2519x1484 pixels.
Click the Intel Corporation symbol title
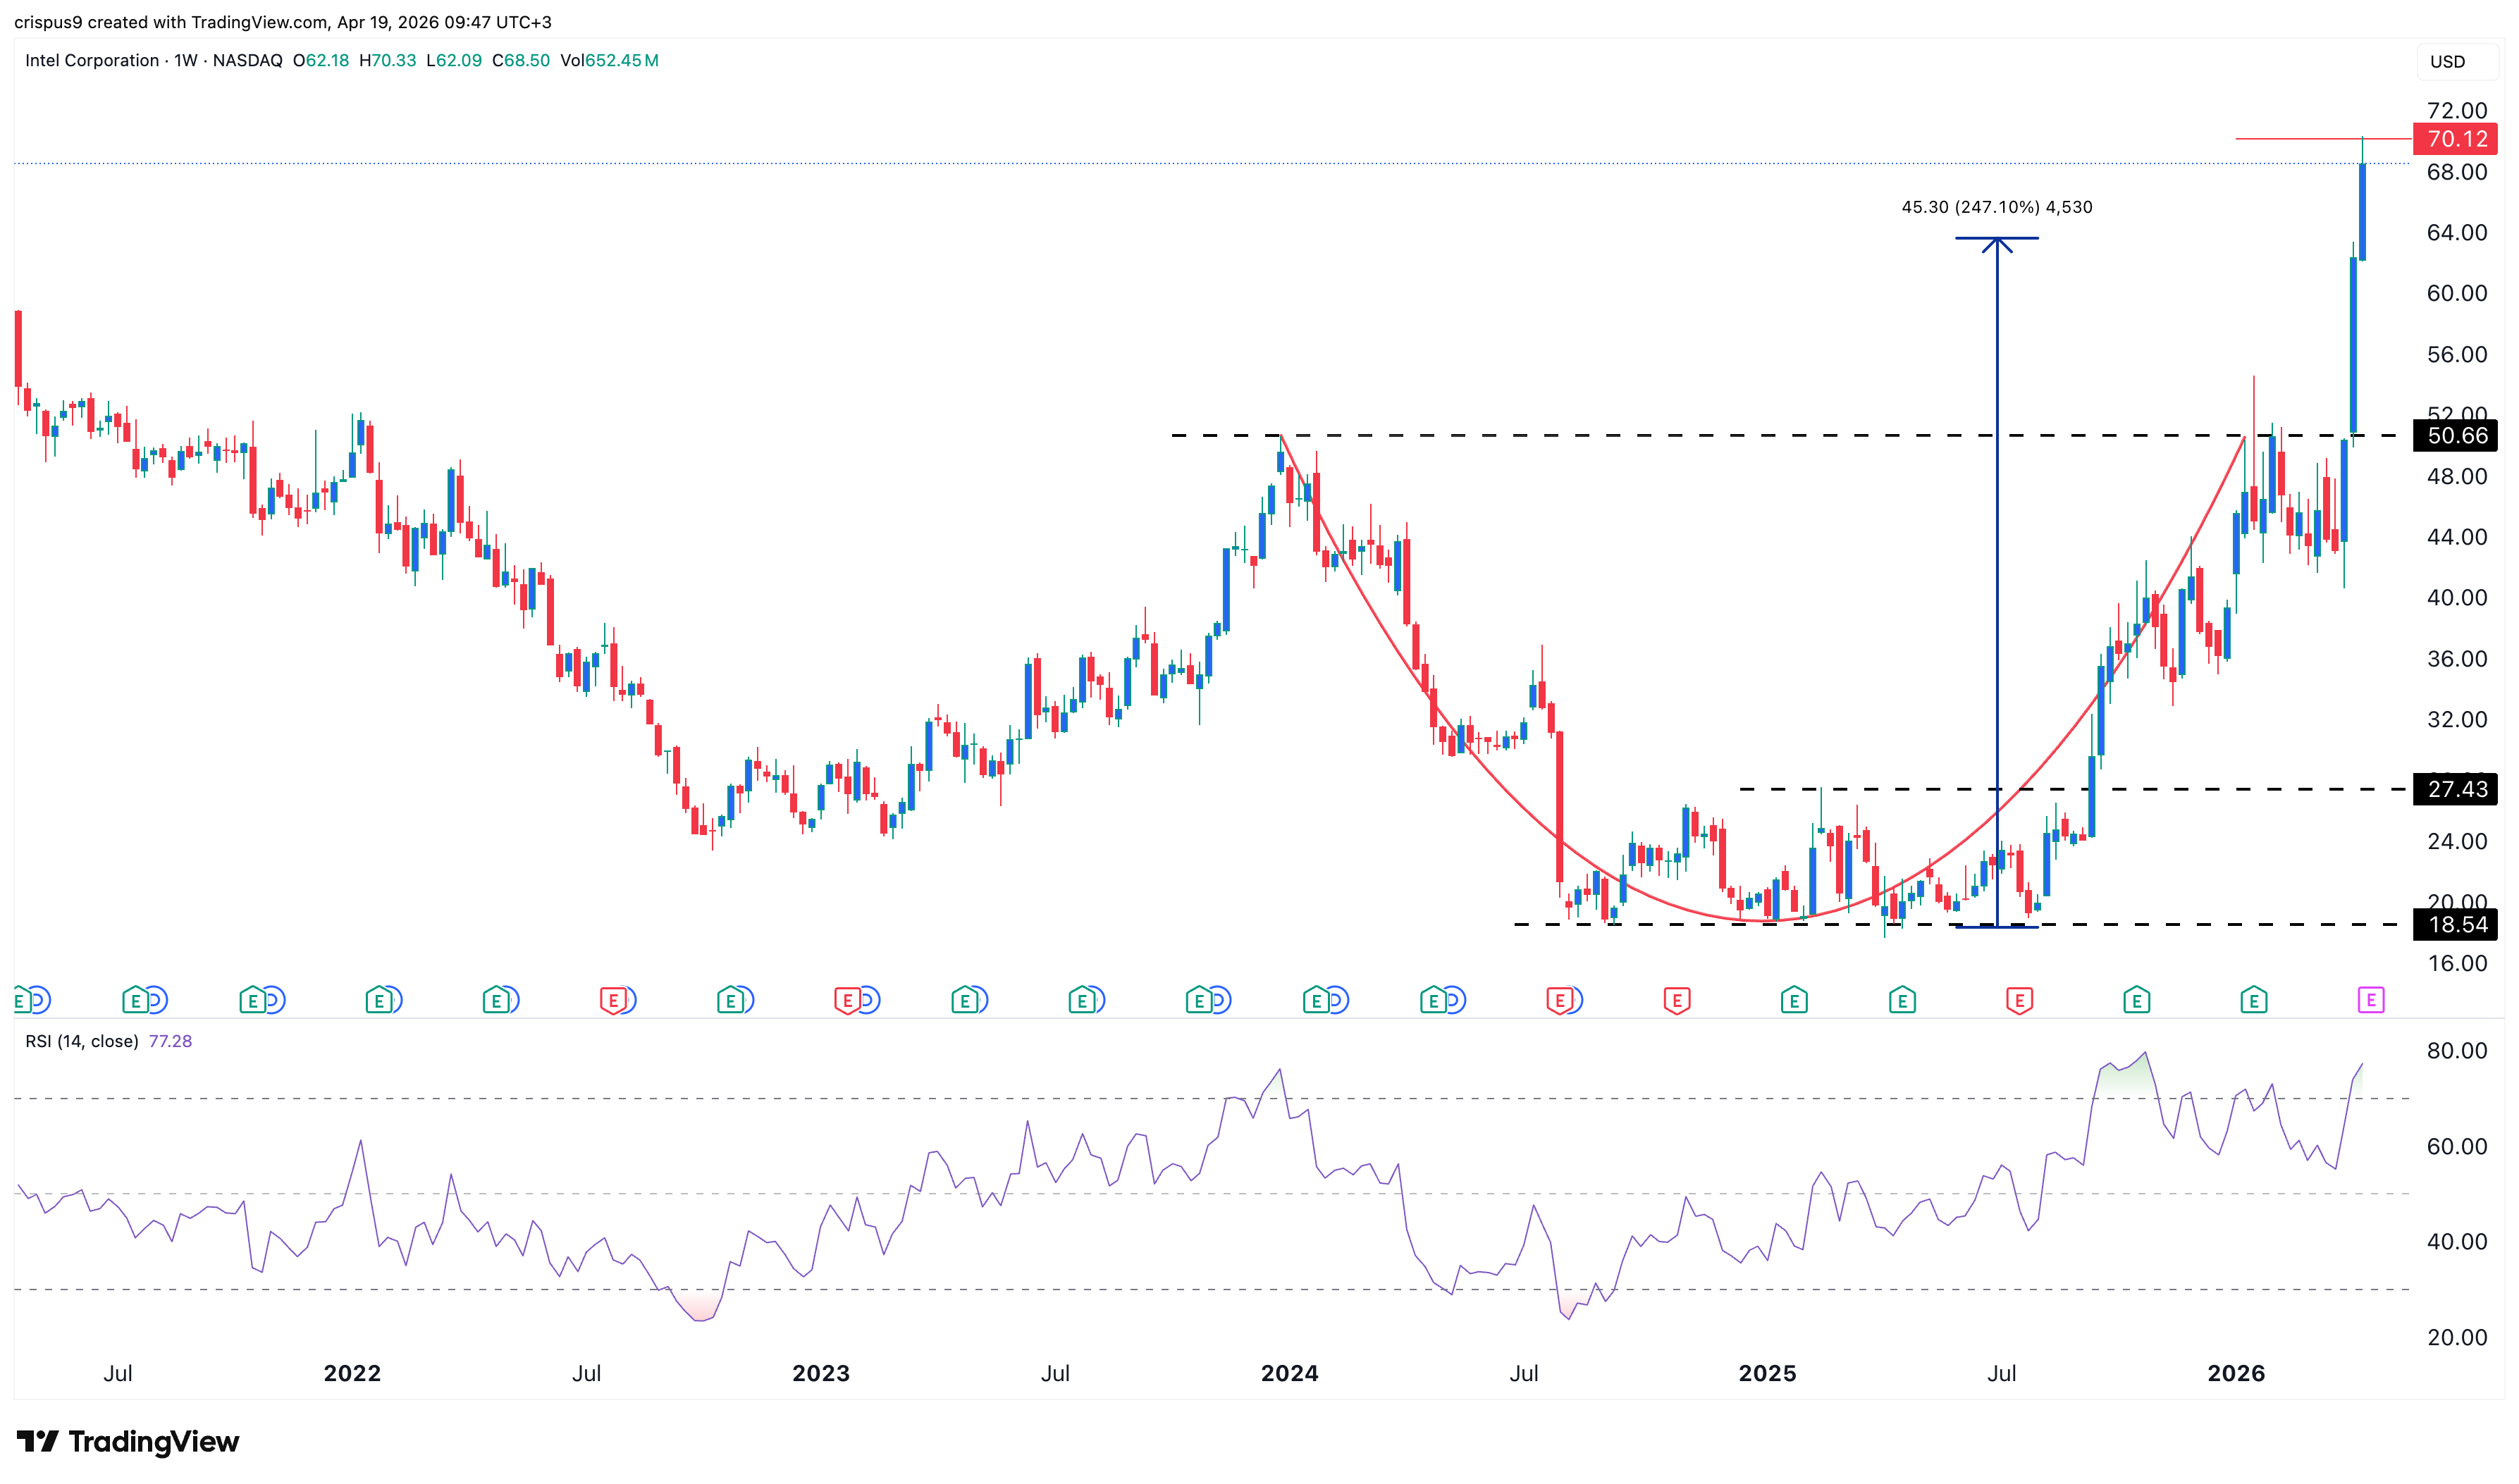91,60
